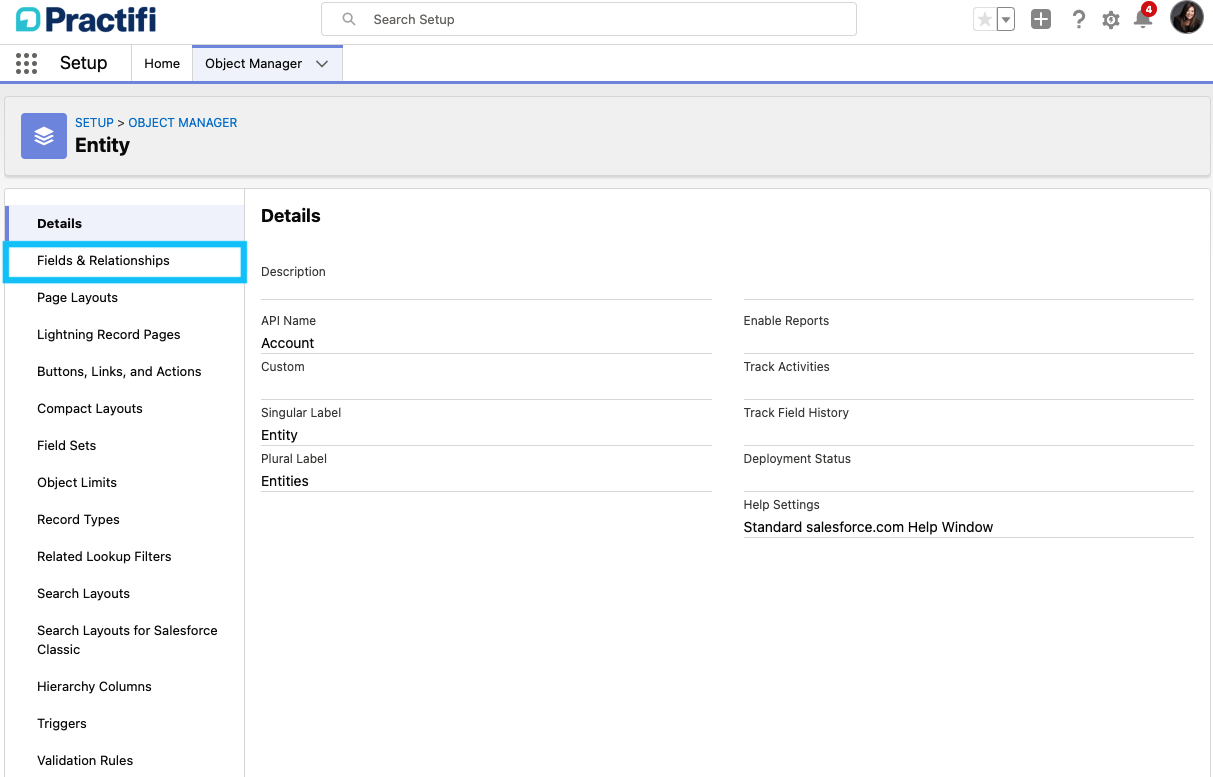
Task: Click the SETUP breadcrumb link
Action: pos(94,122)
